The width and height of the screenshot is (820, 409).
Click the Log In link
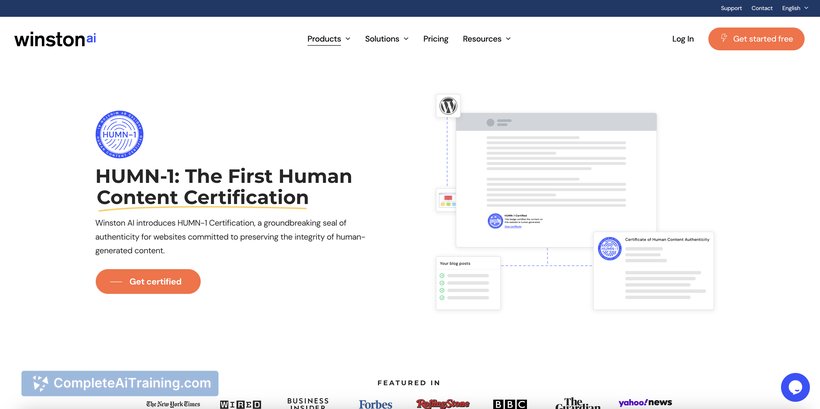click(x=683, y=39)
